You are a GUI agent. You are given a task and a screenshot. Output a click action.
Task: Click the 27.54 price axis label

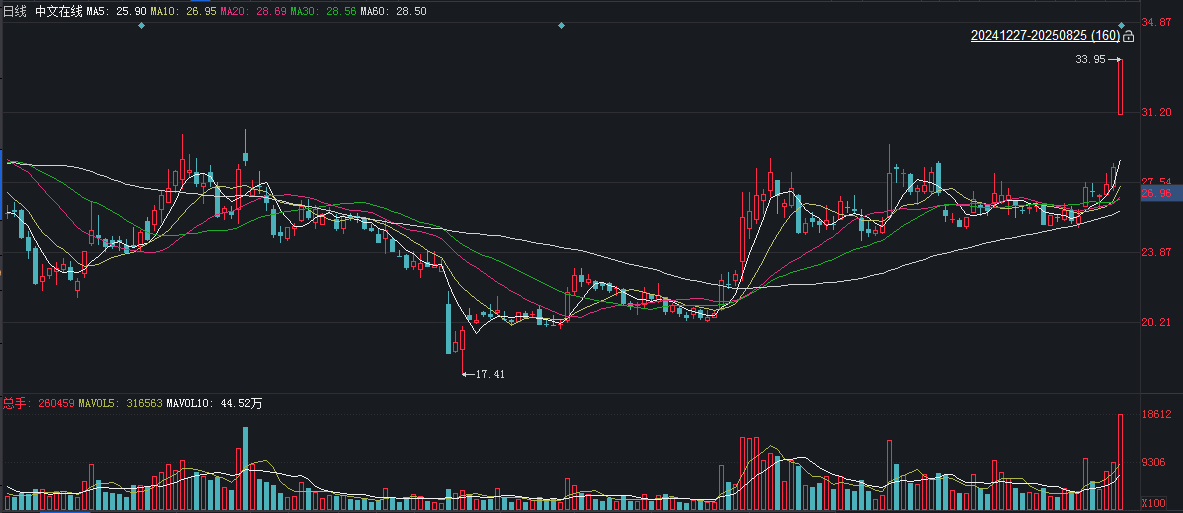tap(1156, 182)
